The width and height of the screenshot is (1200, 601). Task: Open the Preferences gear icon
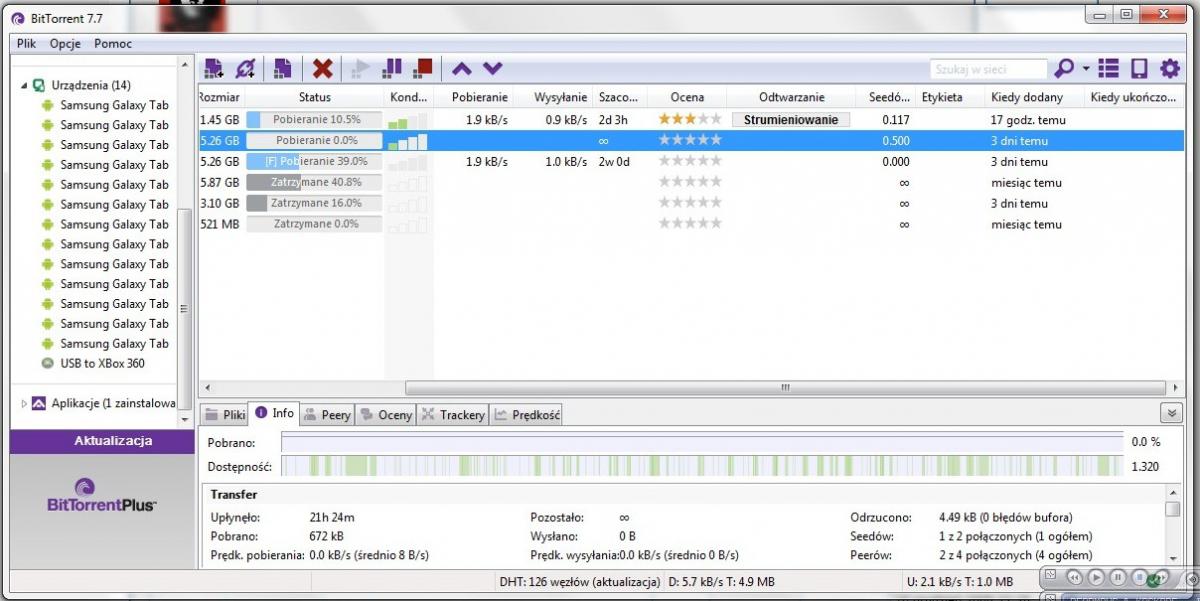pyautogui.click(x=1169, y=69)
